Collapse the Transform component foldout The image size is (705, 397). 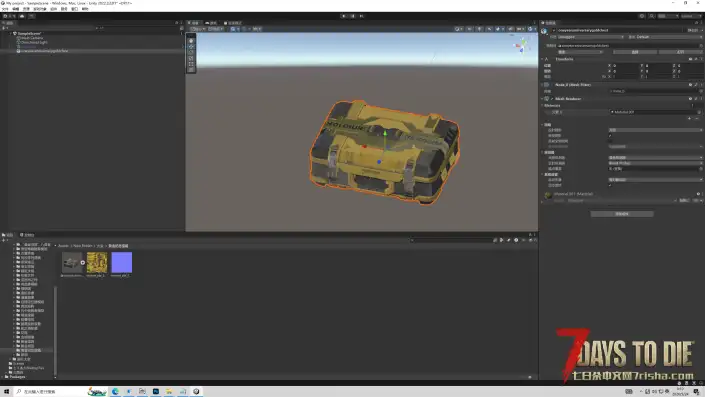coord(542,59)
